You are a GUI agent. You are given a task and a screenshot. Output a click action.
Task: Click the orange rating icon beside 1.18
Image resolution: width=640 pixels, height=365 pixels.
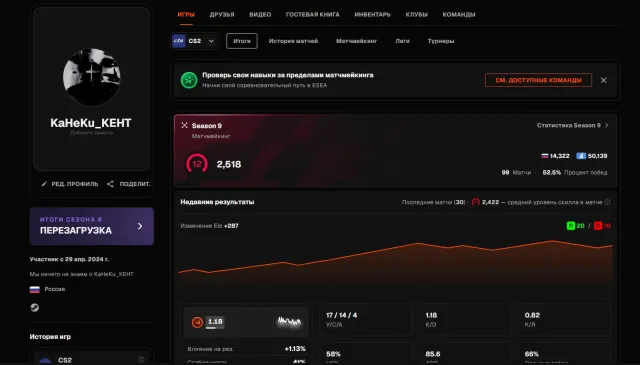pos(197,322)
